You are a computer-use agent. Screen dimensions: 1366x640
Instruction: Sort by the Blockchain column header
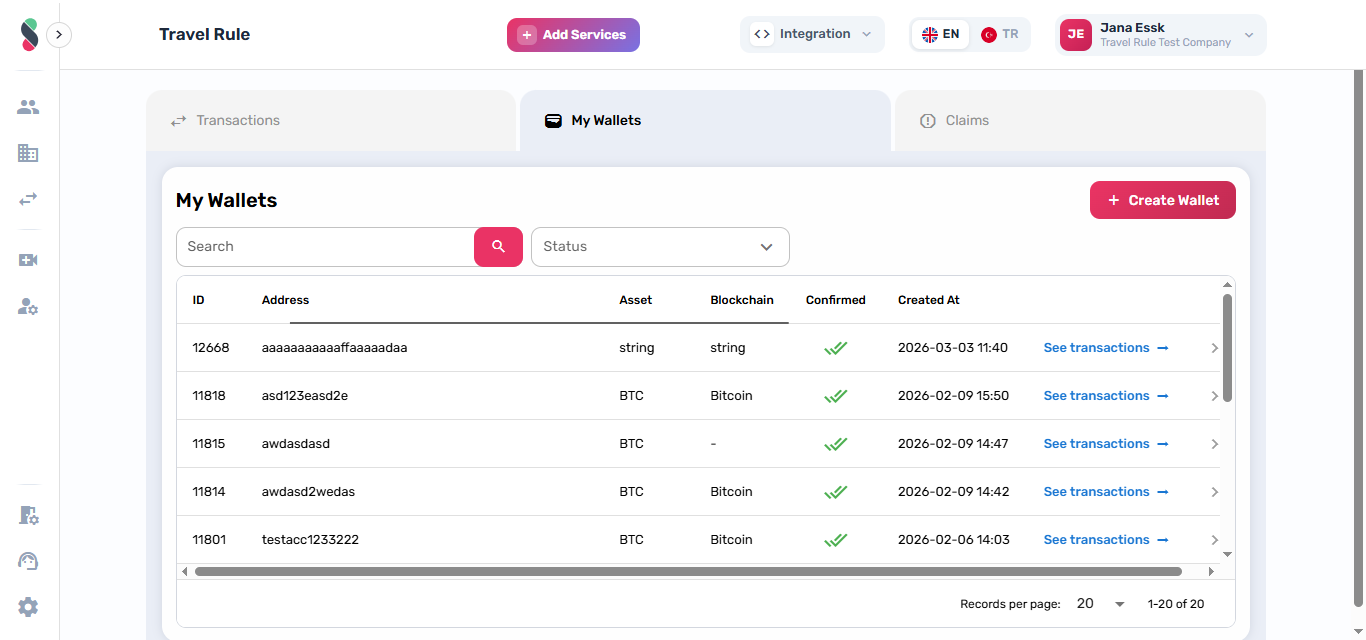tap(742, 300)
